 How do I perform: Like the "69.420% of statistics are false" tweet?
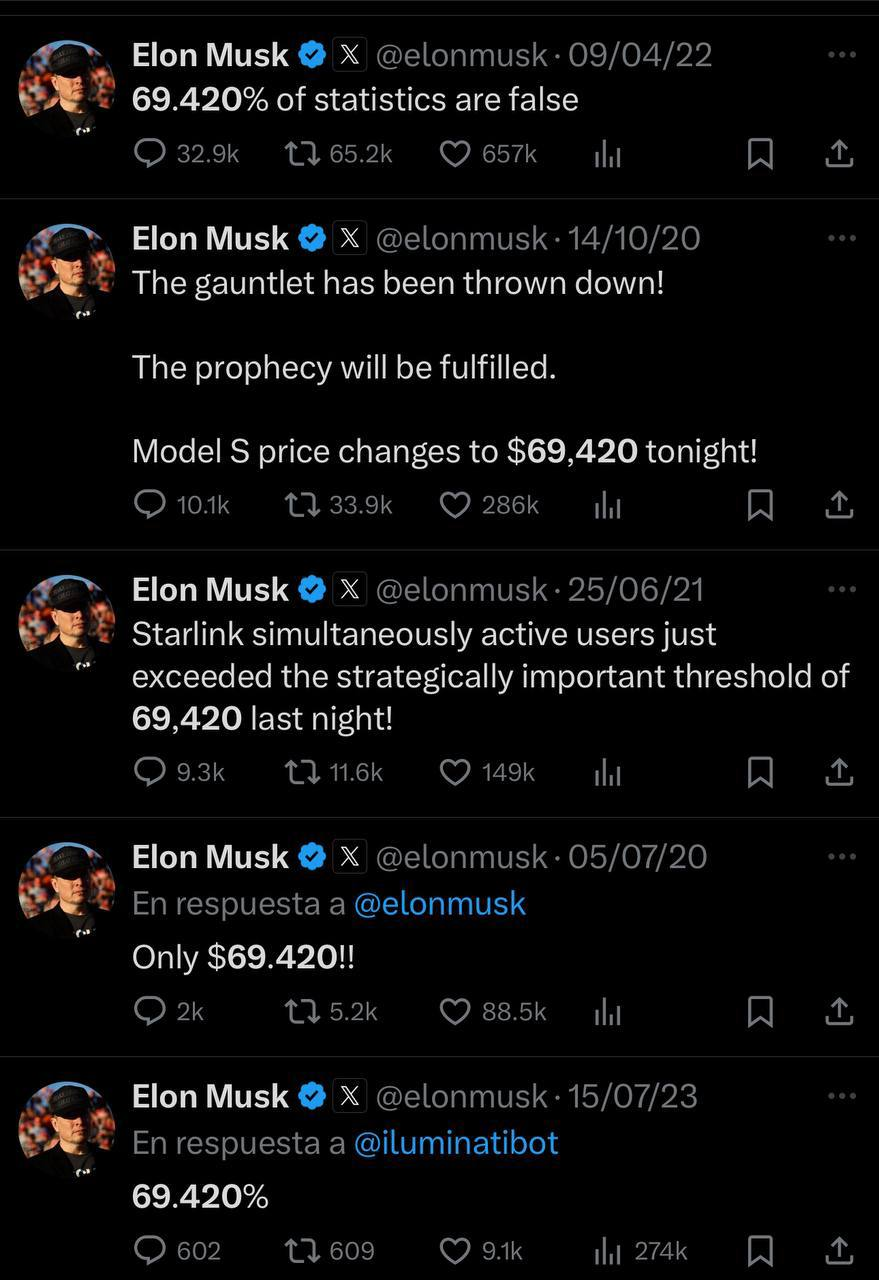[x=456, y=154]
